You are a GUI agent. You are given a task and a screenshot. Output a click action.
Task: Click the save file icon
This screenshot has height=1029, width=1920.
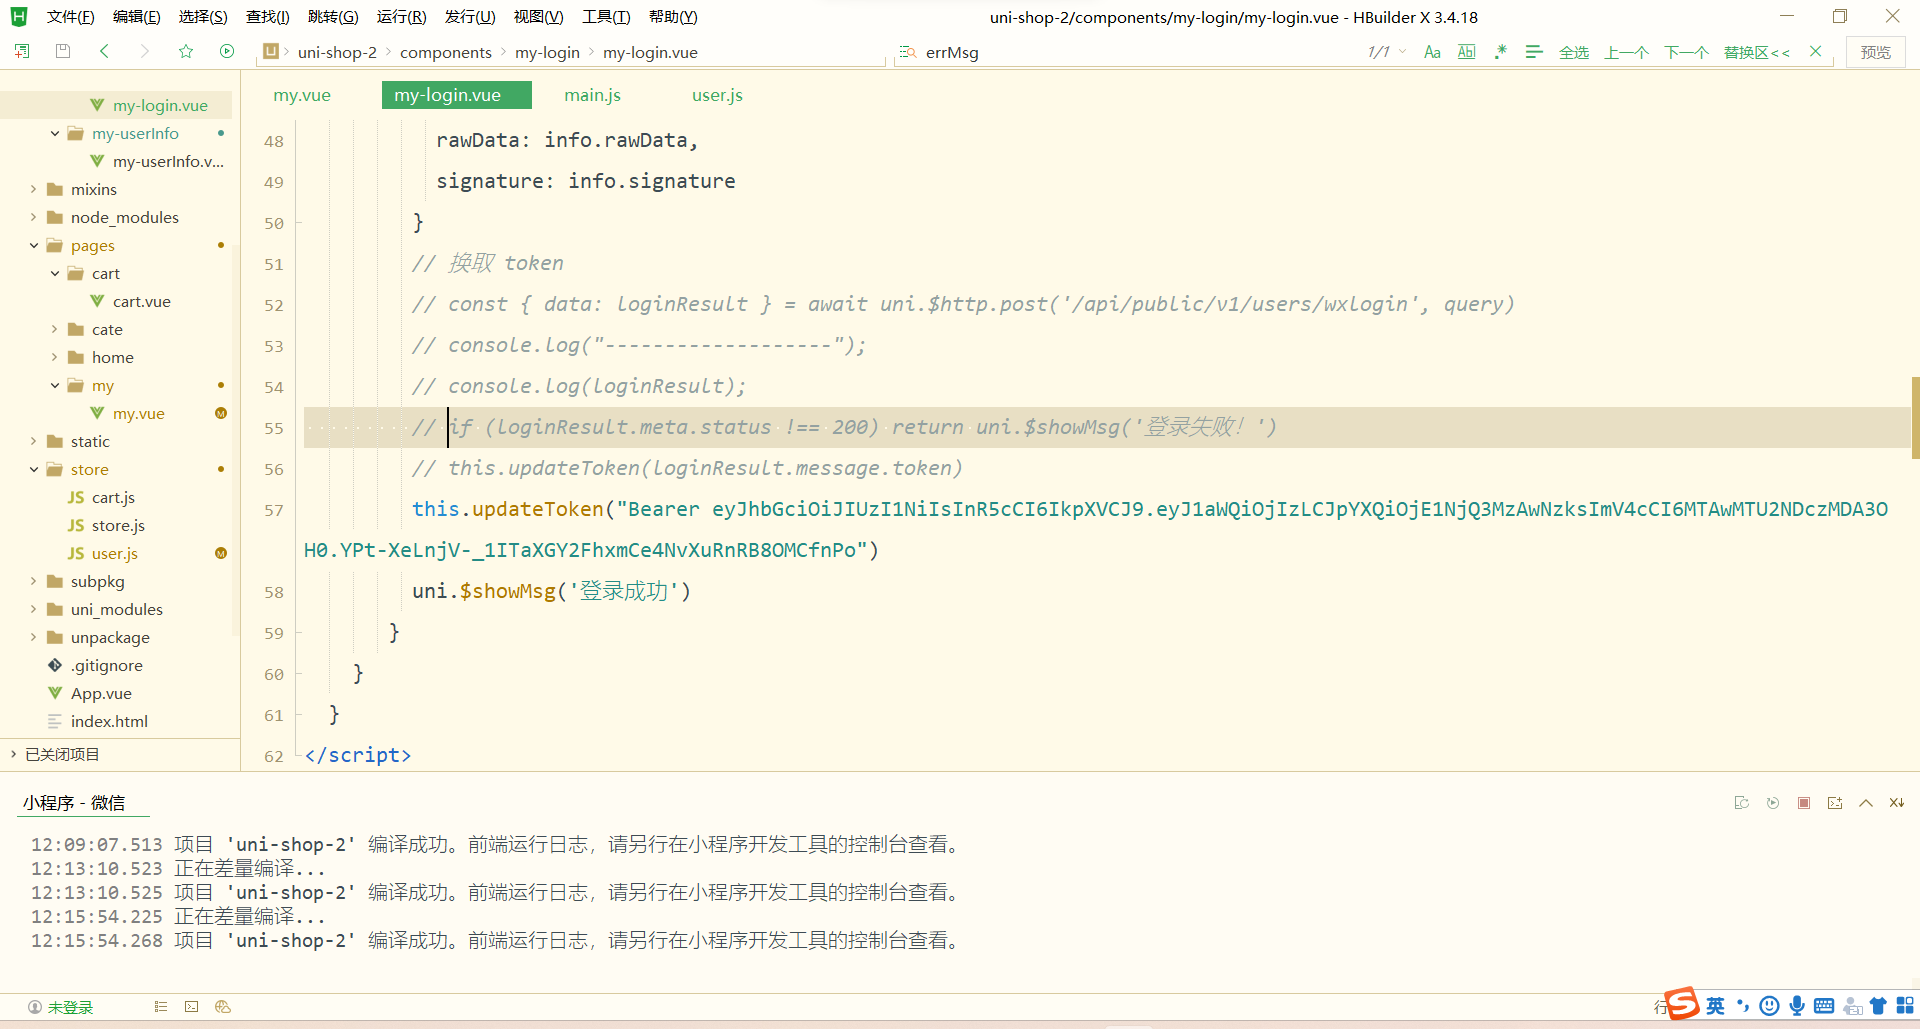coord(63,51)
